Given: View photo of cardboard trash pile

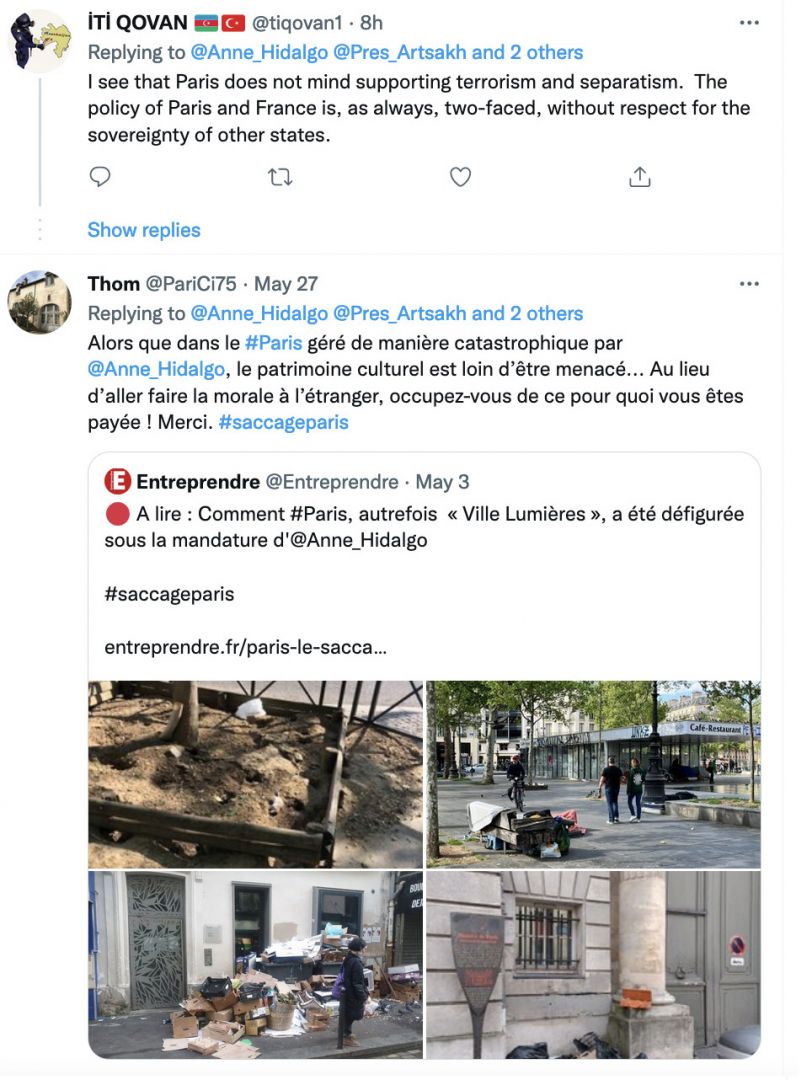Looking at the screenshot, I should (x=256, y=965).
